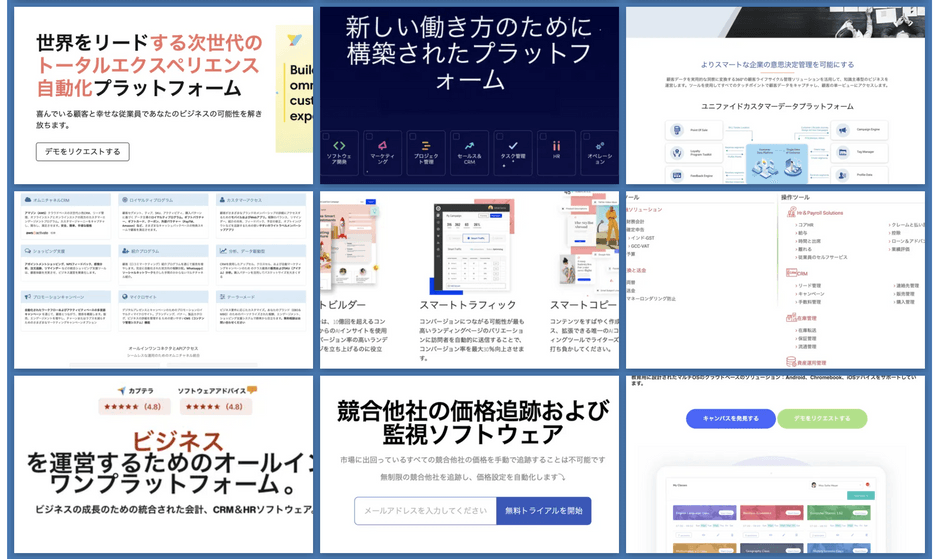Image resolution: width=940 pixels, height=559 pixels.
Task: Click the スマートコピー preview thumbnail
Action: tap(589, 240)
